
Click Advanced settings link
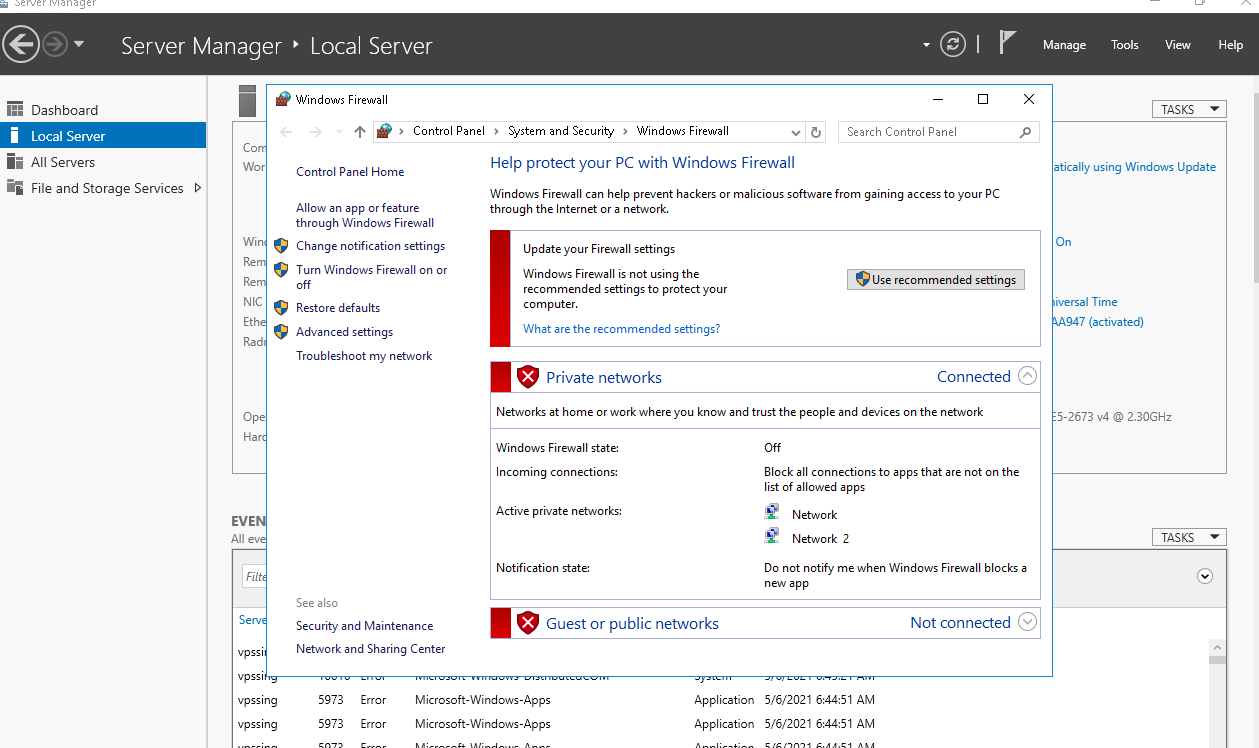[344, 332]
